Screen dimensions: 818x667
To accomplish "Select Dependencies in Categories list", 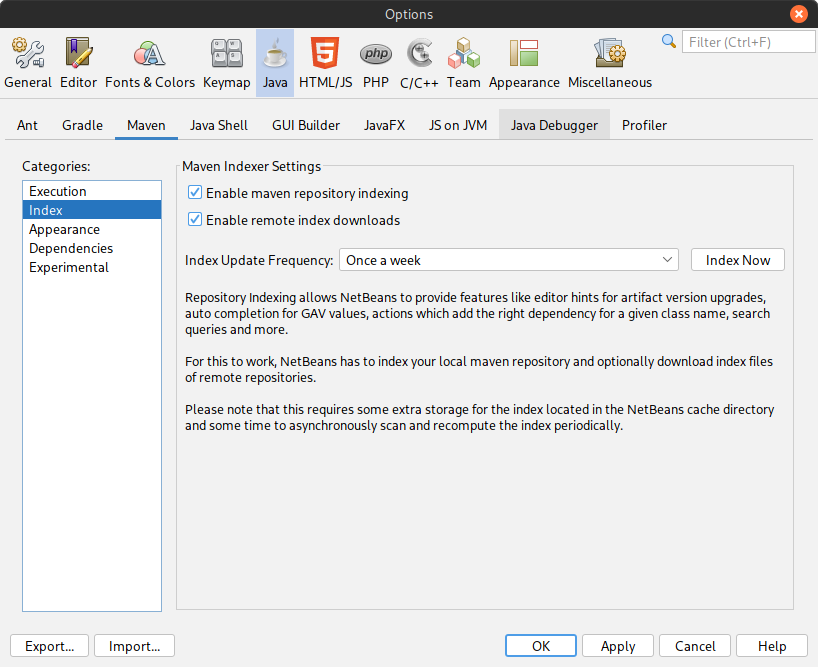I will click(92, 248).
